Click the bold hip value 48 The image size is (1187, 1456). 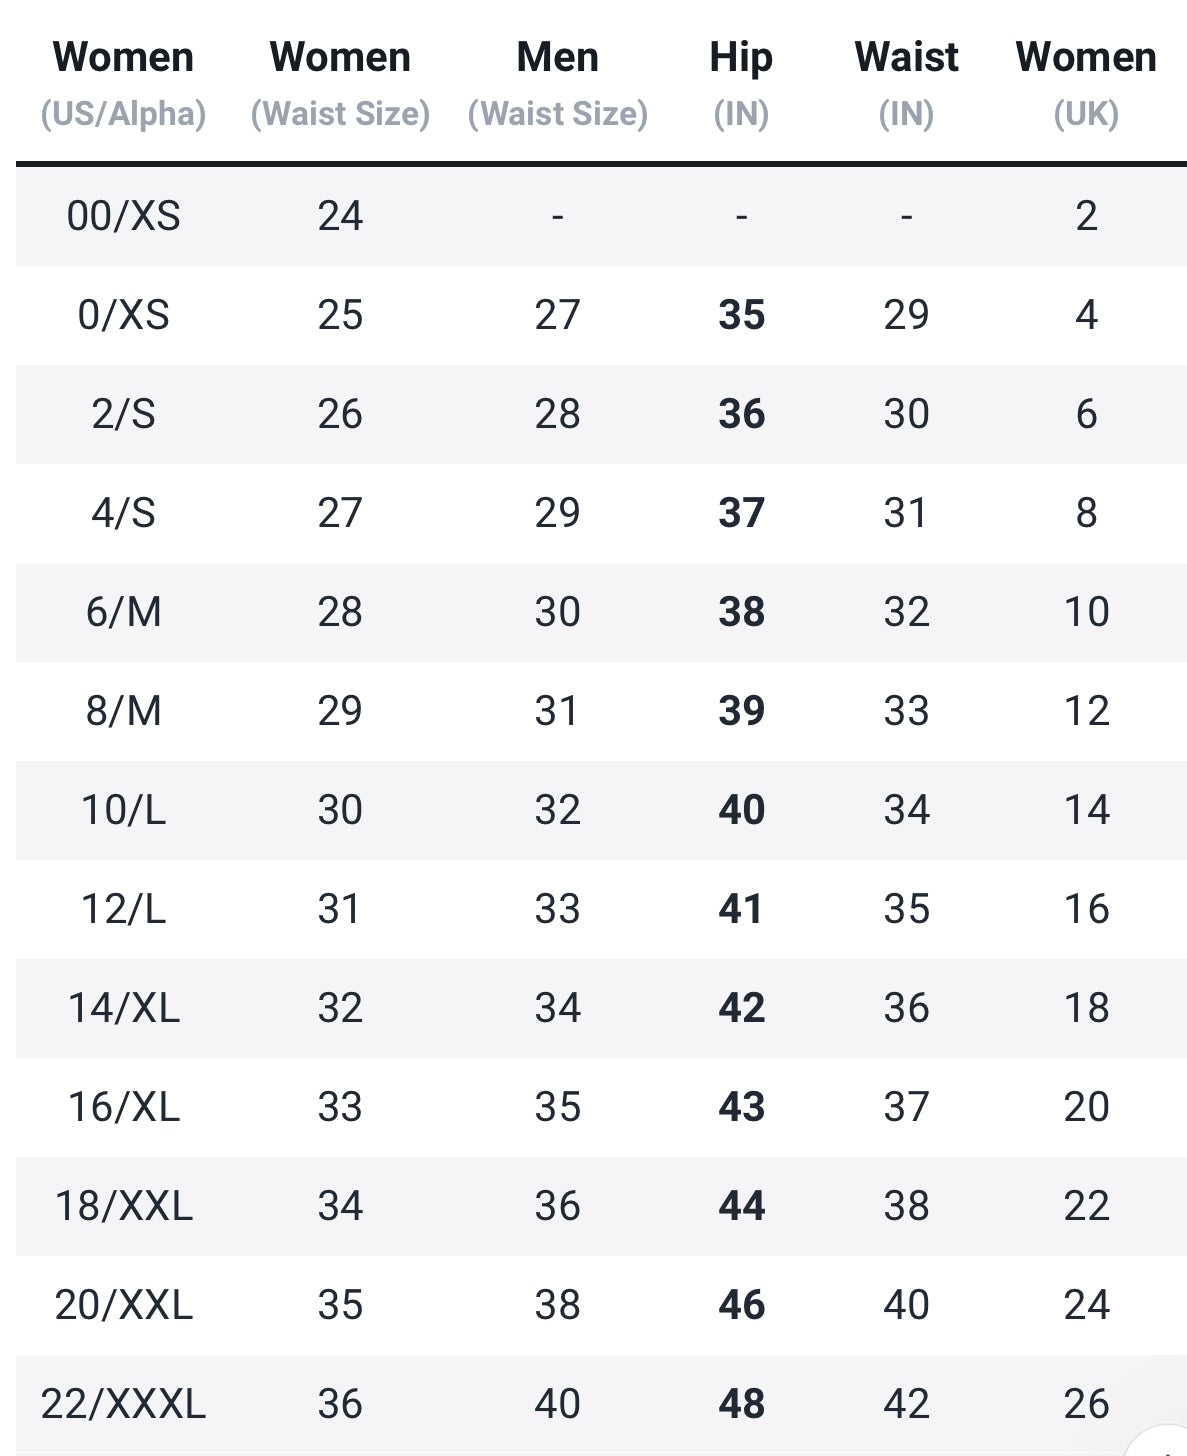click(x=741, y=1404)
